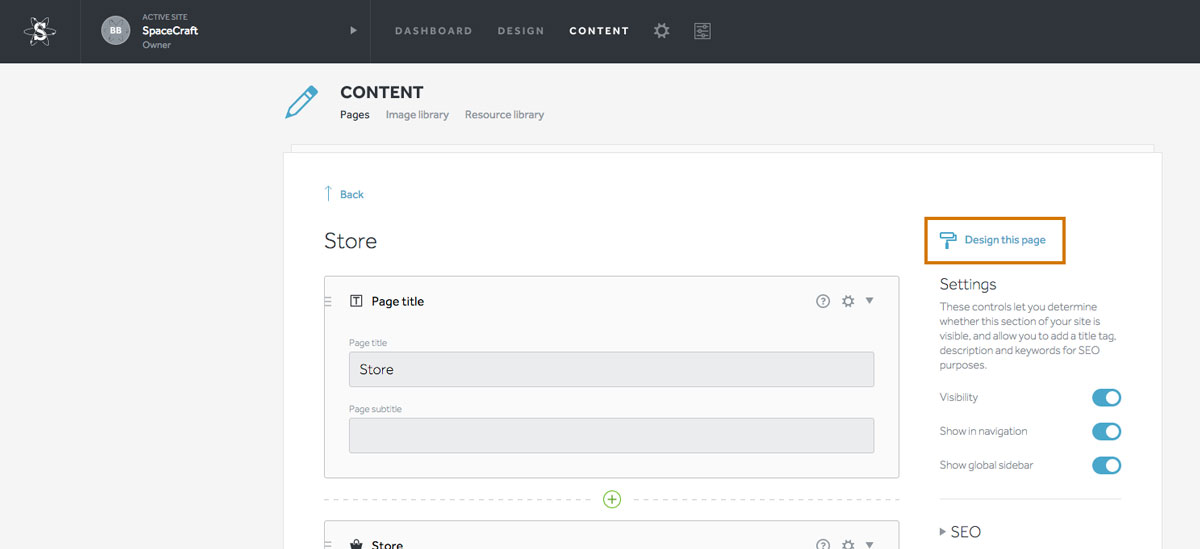Disable Show in navigation switch

coord(1106,432)
